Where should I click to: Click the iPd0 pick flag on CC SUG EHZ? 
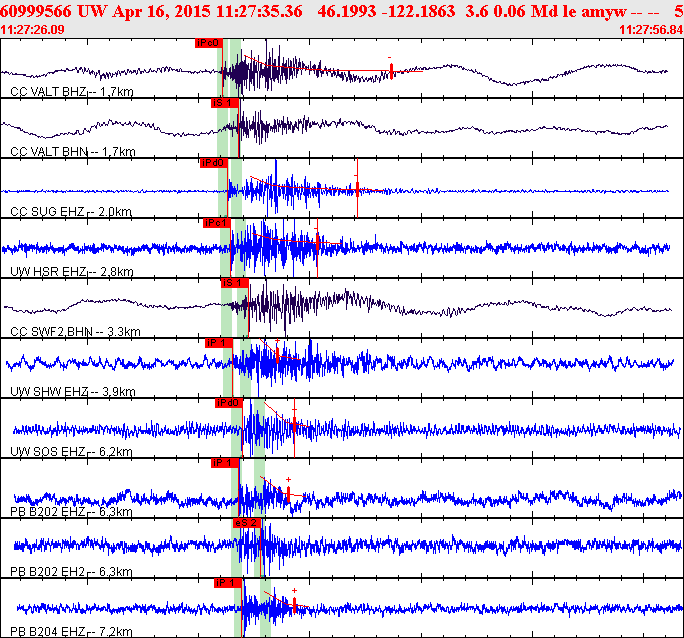point(214,163)
